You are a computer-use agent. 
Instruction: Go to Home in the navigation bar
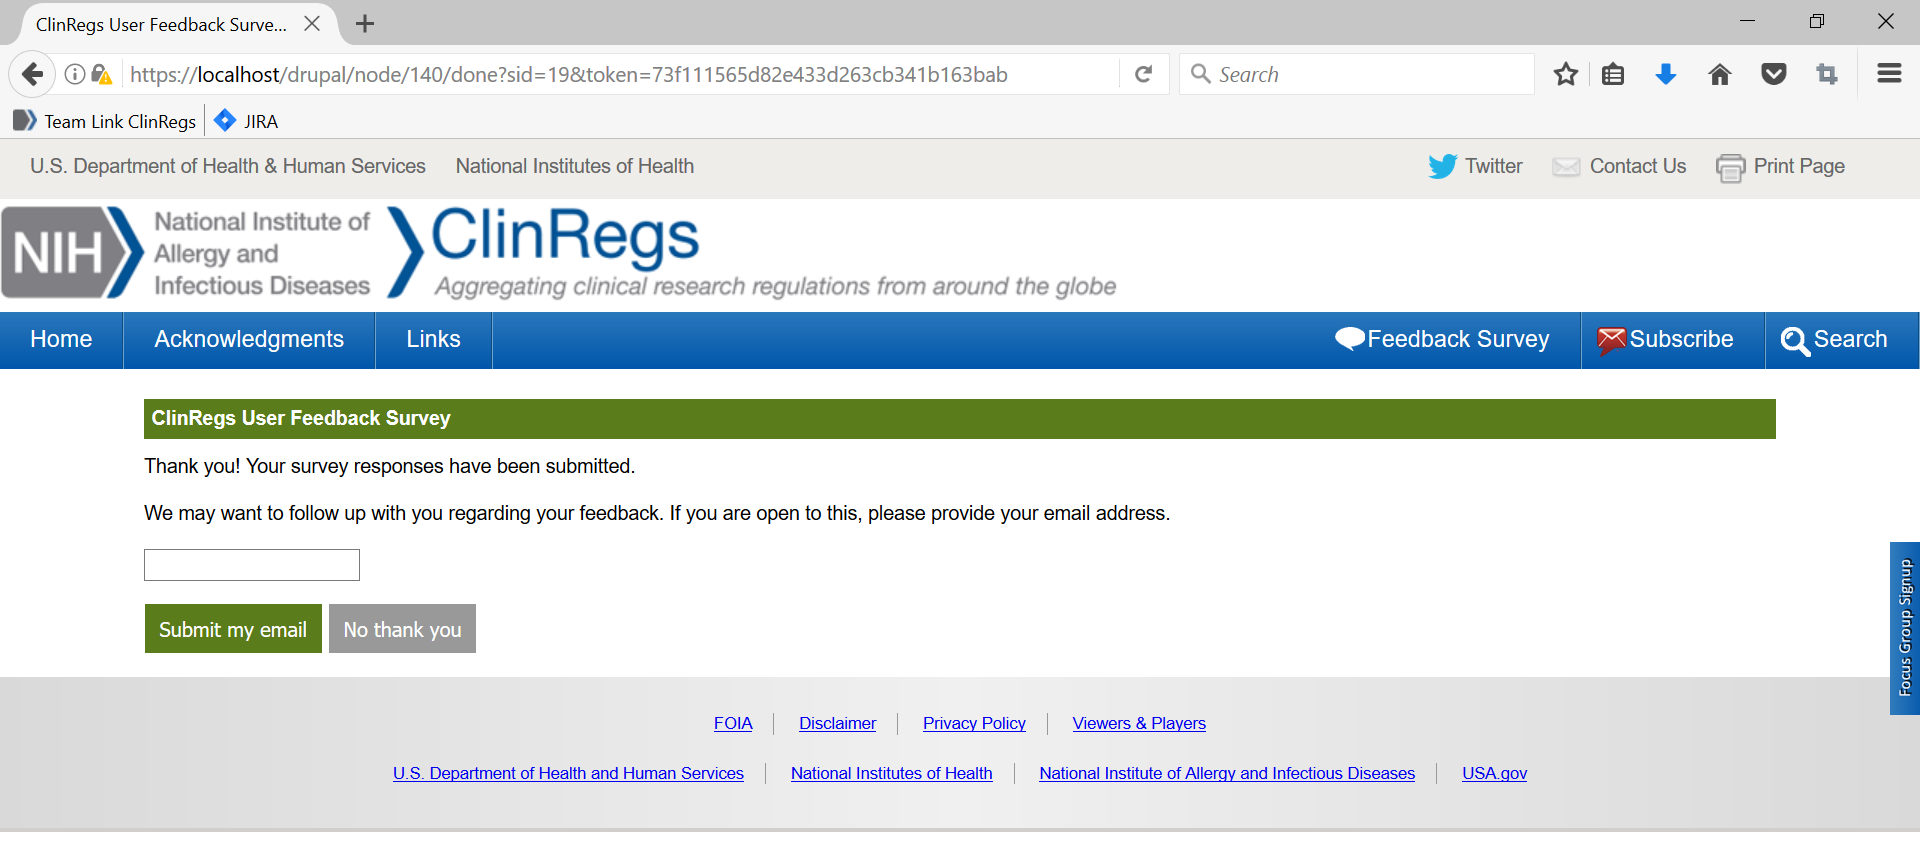coord(61,340)
